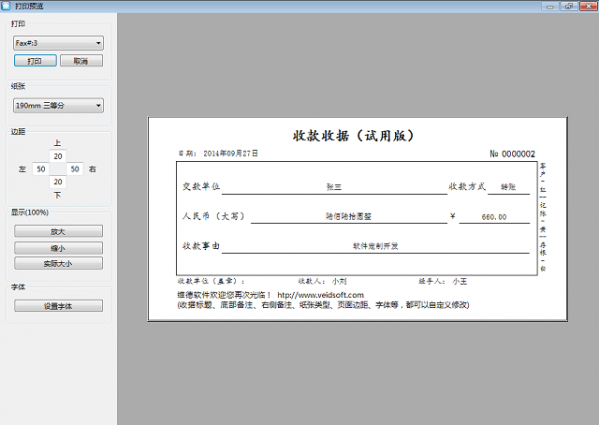Expand the printer list arrow
Image resolution: width=599 pixels, height=425 pixels.
pyautogui.click(x=98, y=43)
